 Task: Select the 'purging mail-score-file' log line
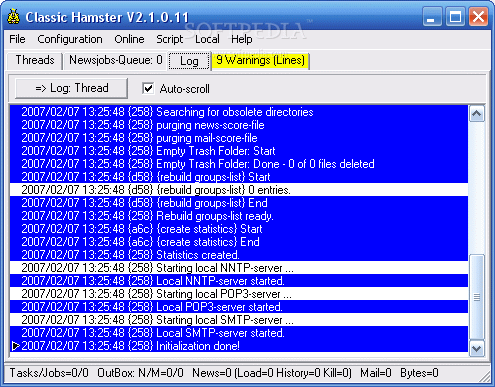pyautogui.click(x=239, y=138)
